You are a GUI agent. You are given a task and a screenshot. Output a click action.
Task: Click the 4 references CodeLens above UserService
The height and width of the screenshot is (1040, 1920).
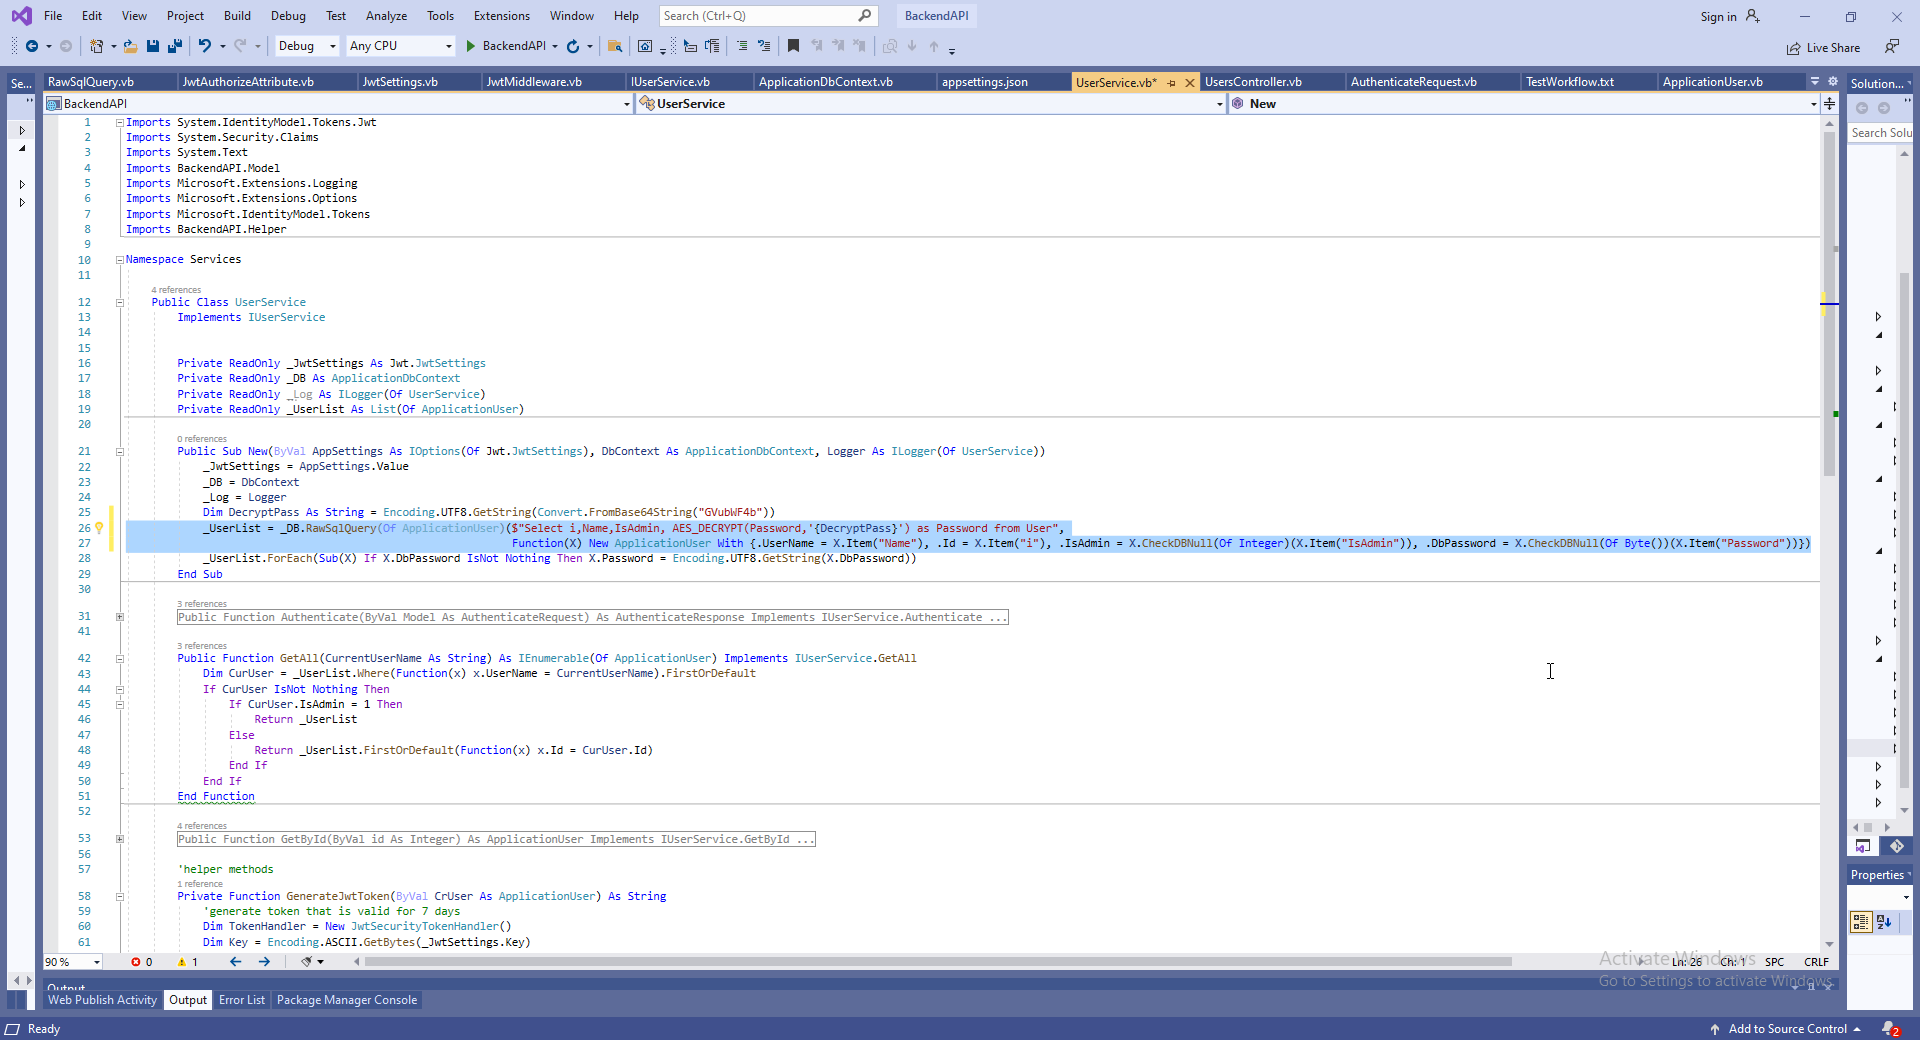[176, 290]
